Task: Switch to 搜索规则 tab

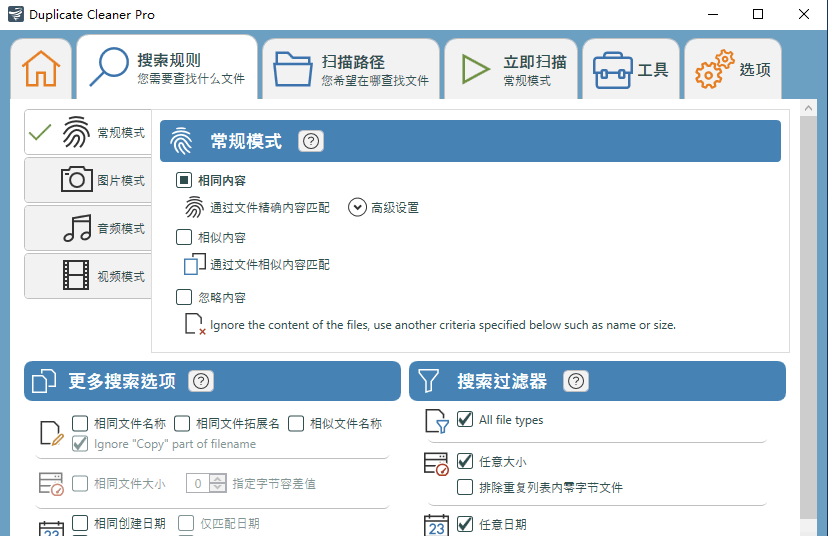Action: tap(167, 67)
